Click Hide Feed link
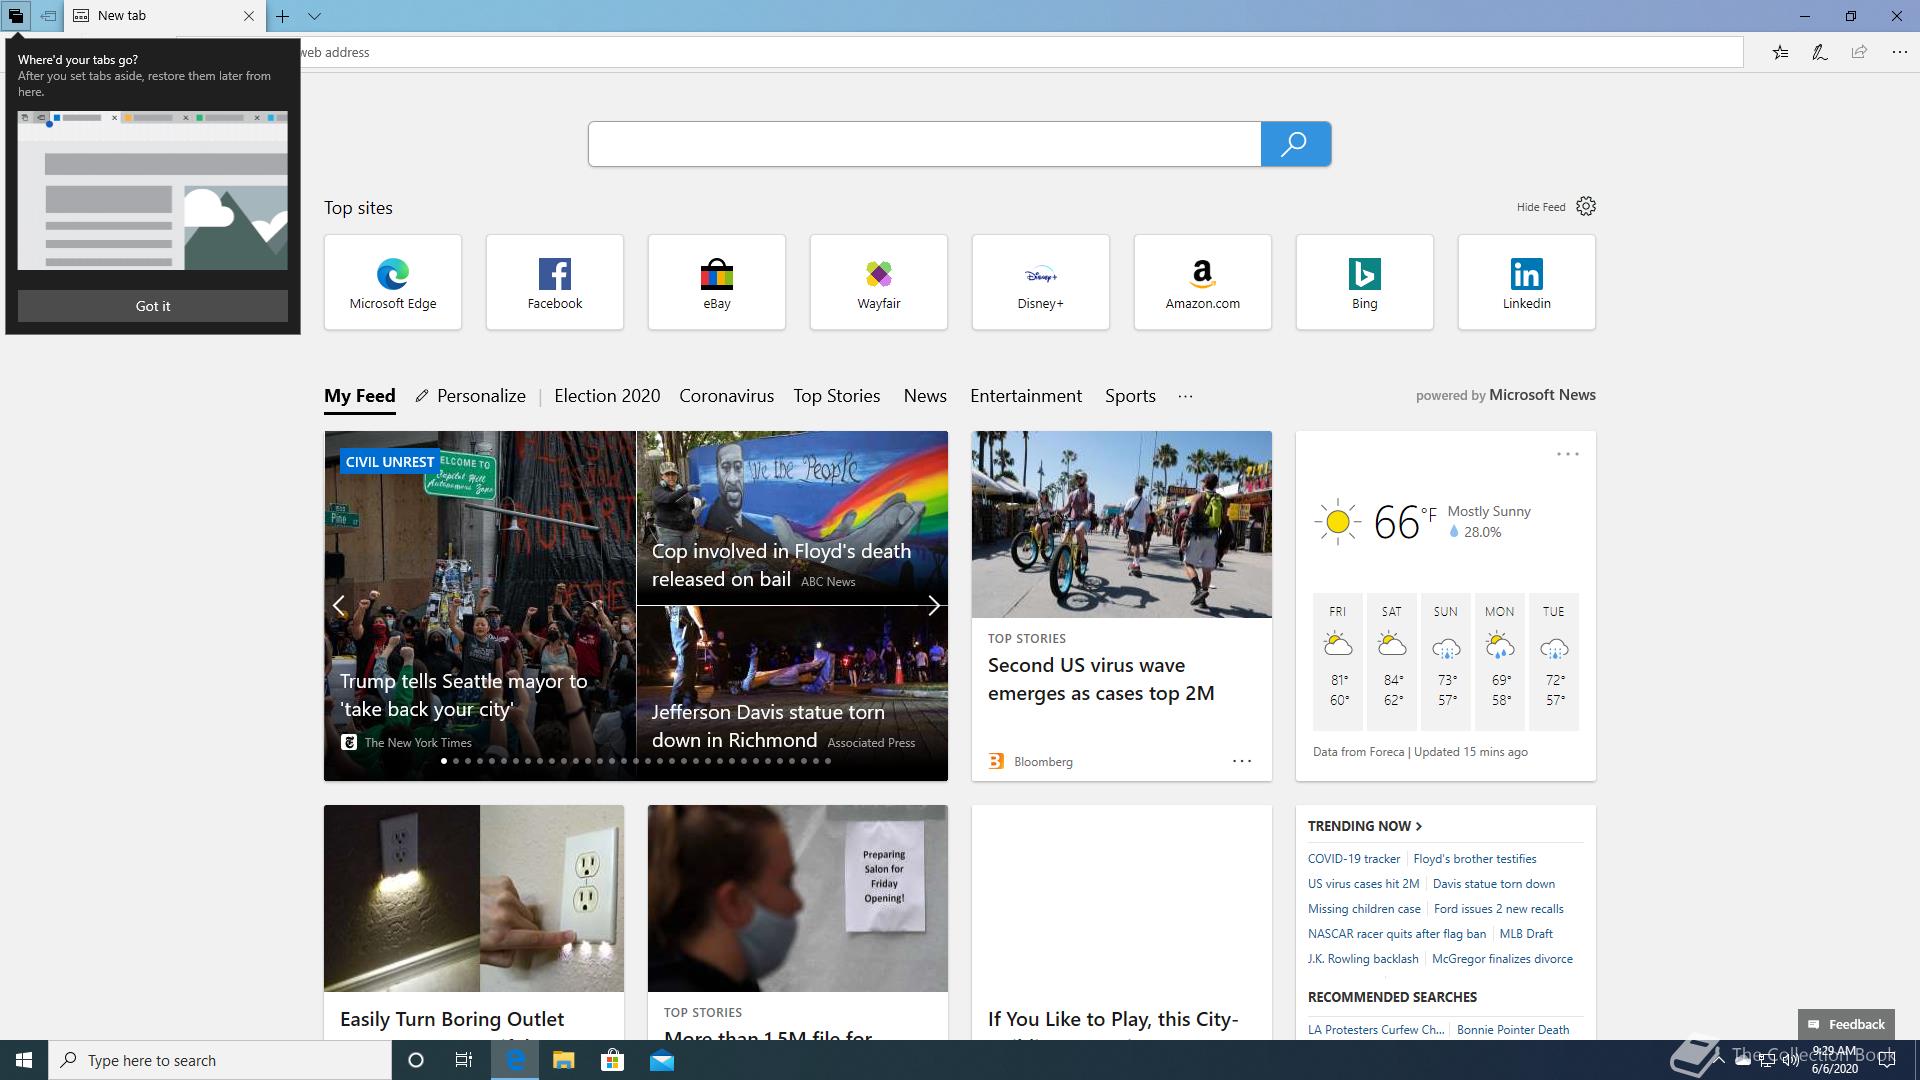The image size is (1920, 1080). click(1541, 207)
